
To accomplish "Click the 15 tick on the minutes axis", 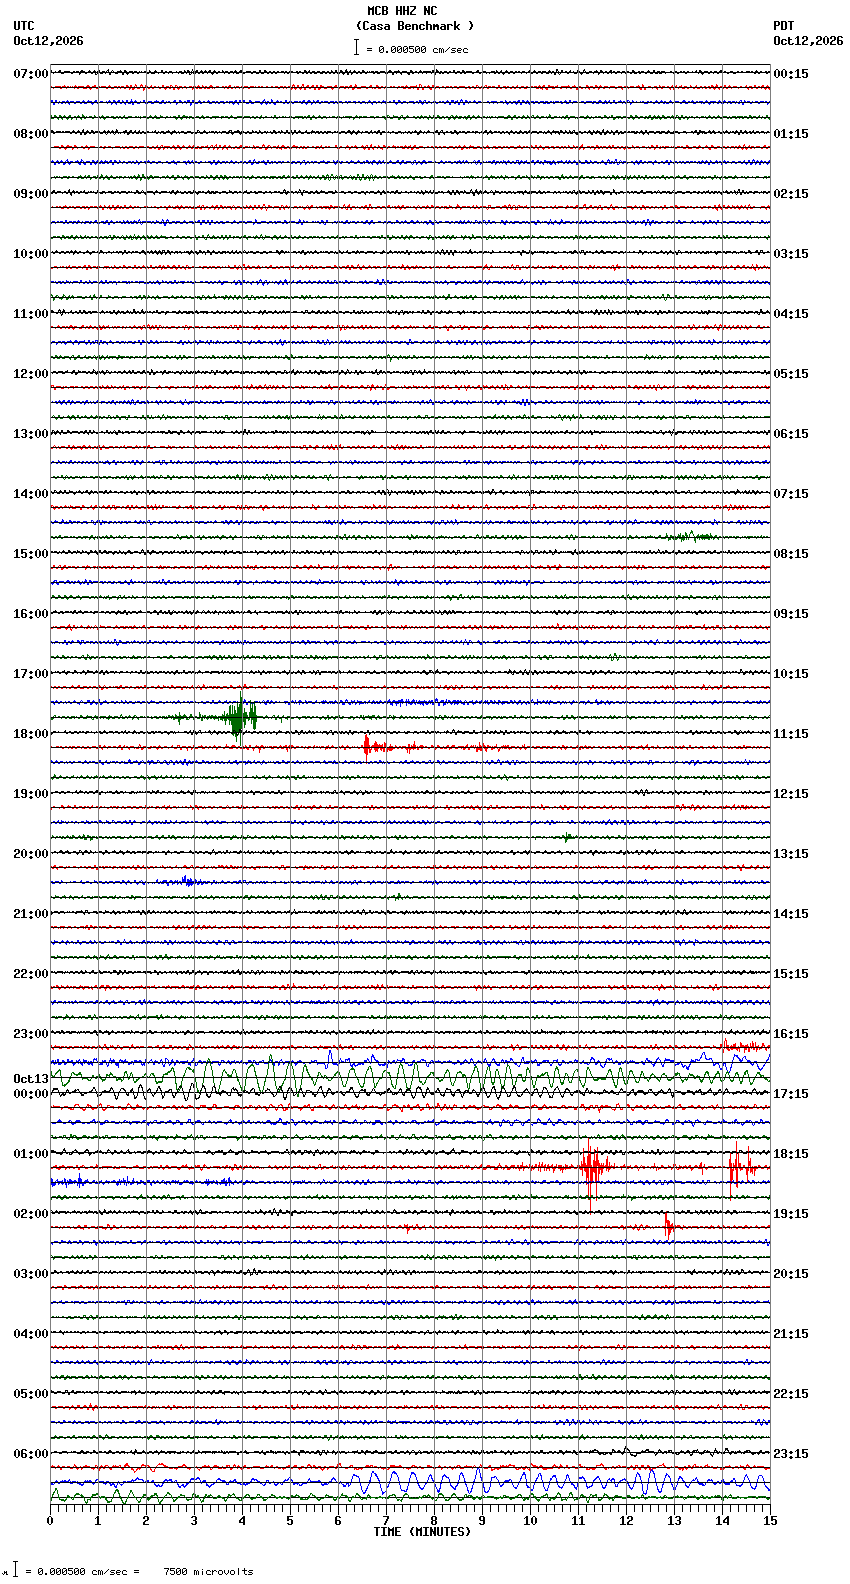I will [769, 1521].
